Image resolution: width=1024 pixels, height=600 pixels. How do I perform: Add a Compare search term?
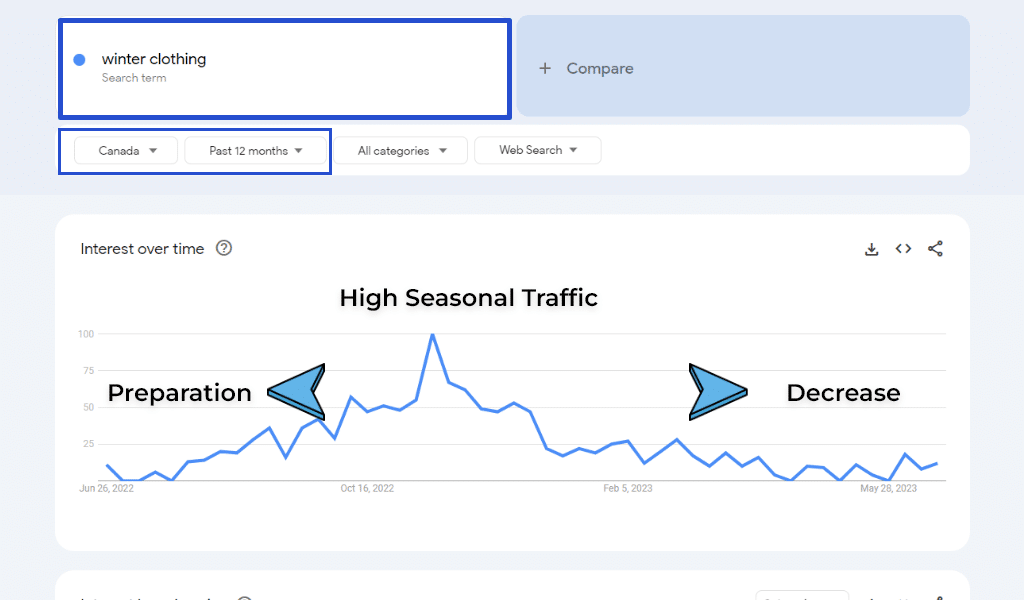[x=743, y=67]
